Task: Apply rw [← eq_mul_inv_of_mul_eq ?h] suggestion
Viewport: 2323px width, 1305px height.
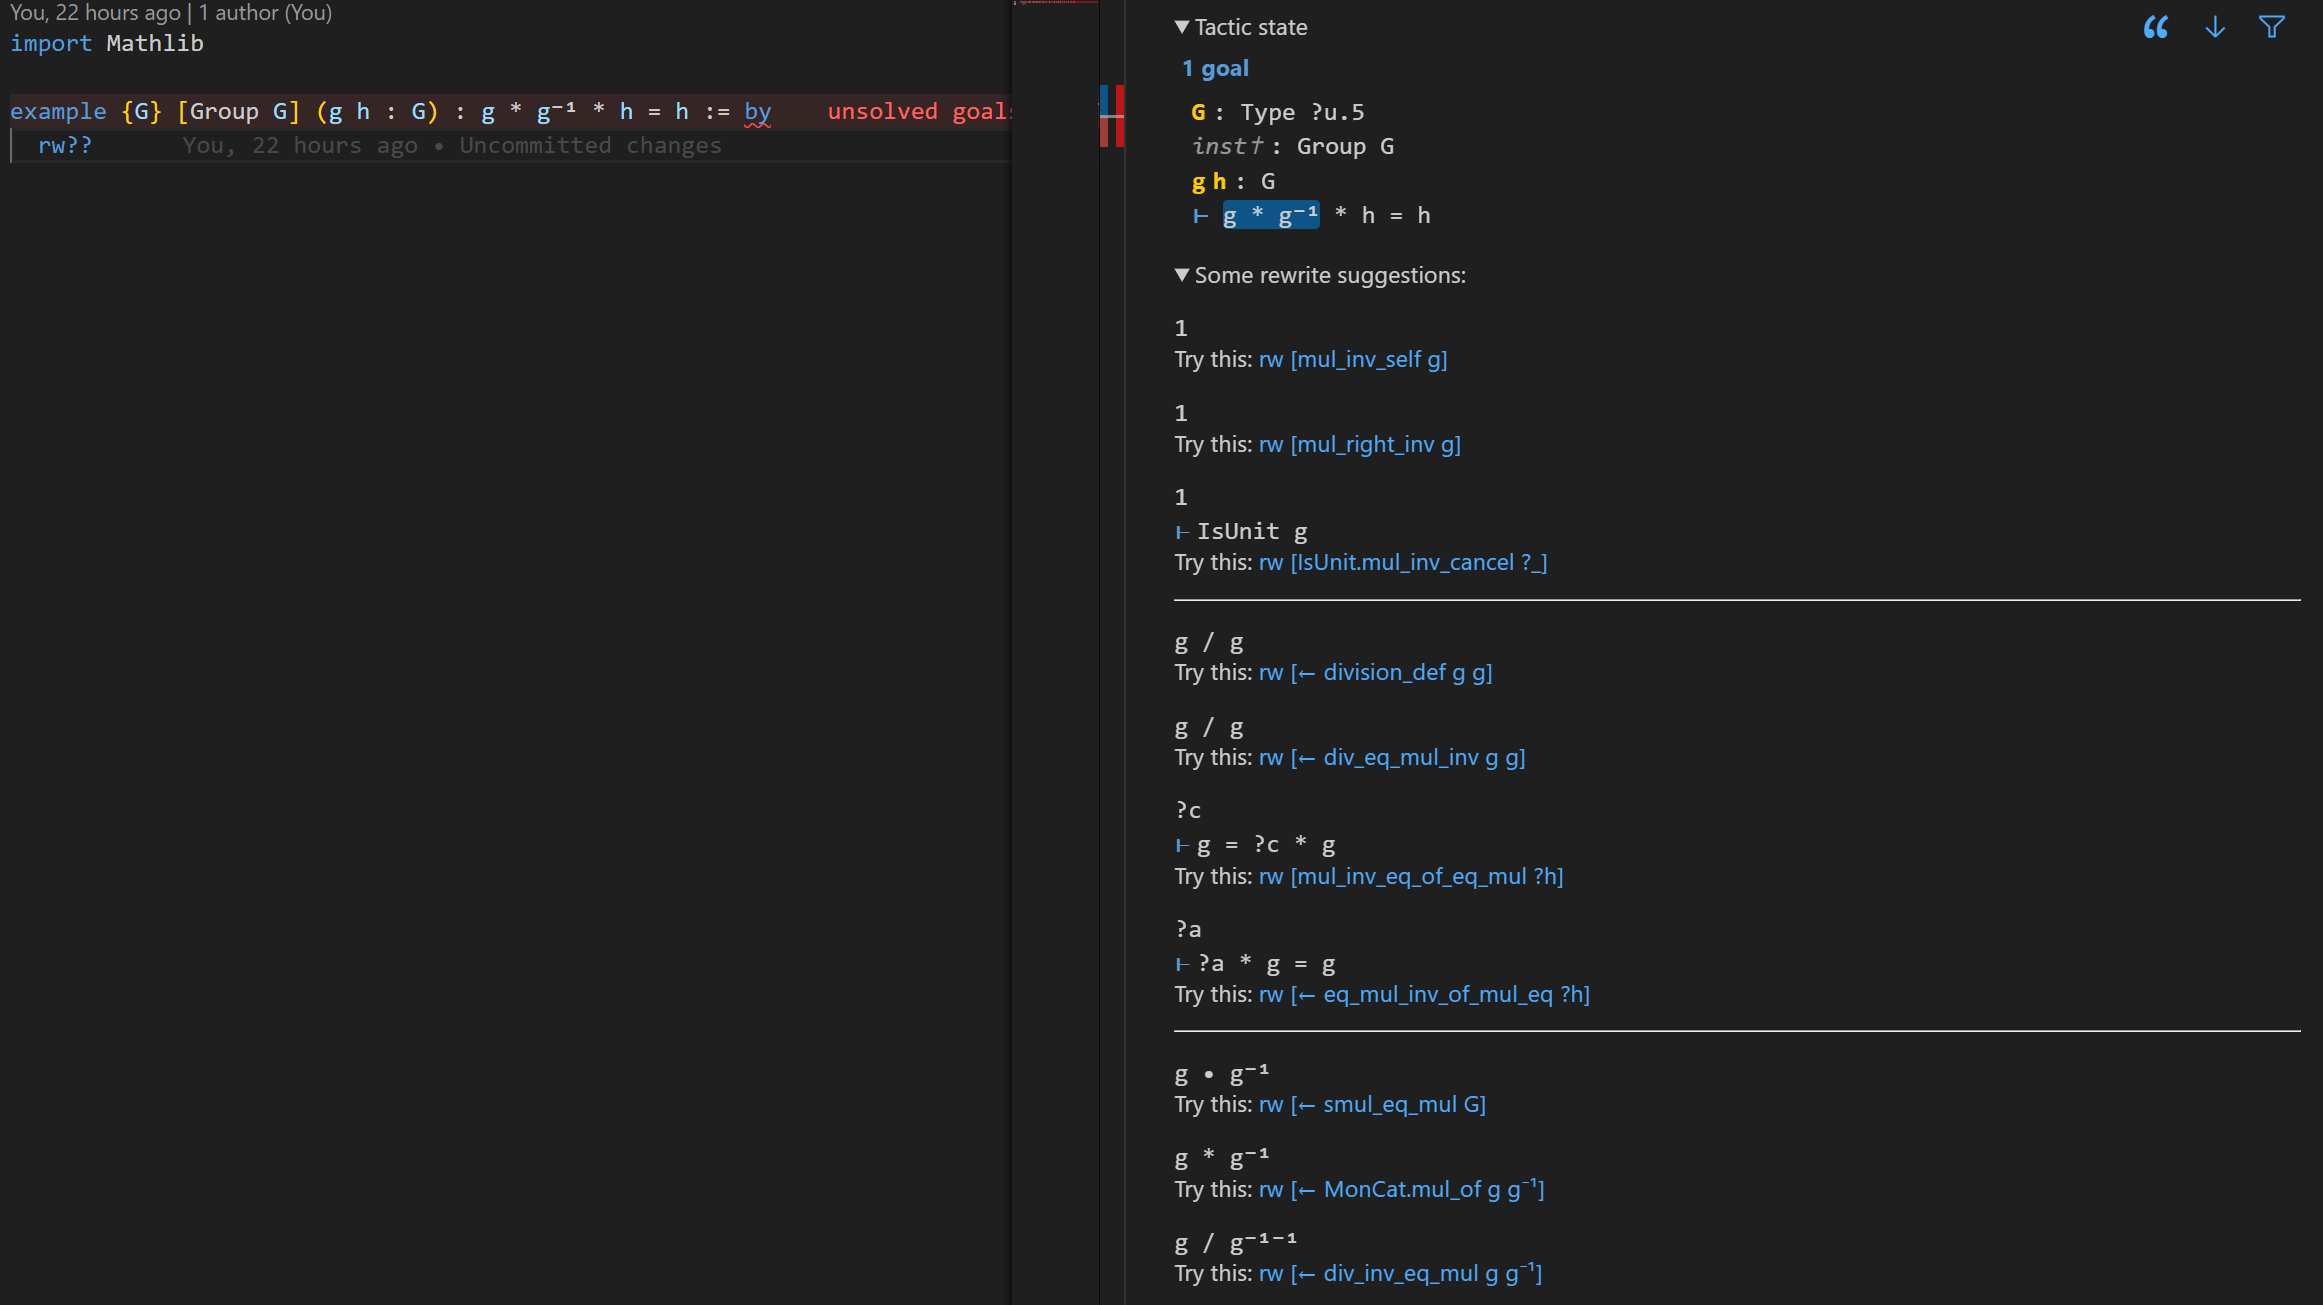Action: click(1424, 994)
